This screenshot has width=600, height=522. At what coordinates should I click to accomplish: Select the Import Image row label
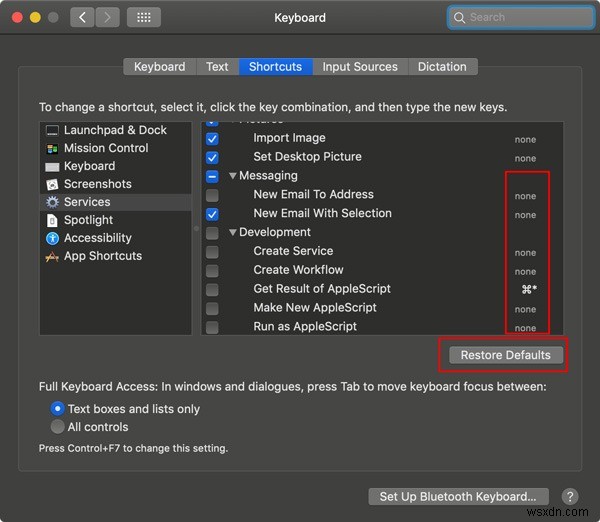click(x=289, y=138)
